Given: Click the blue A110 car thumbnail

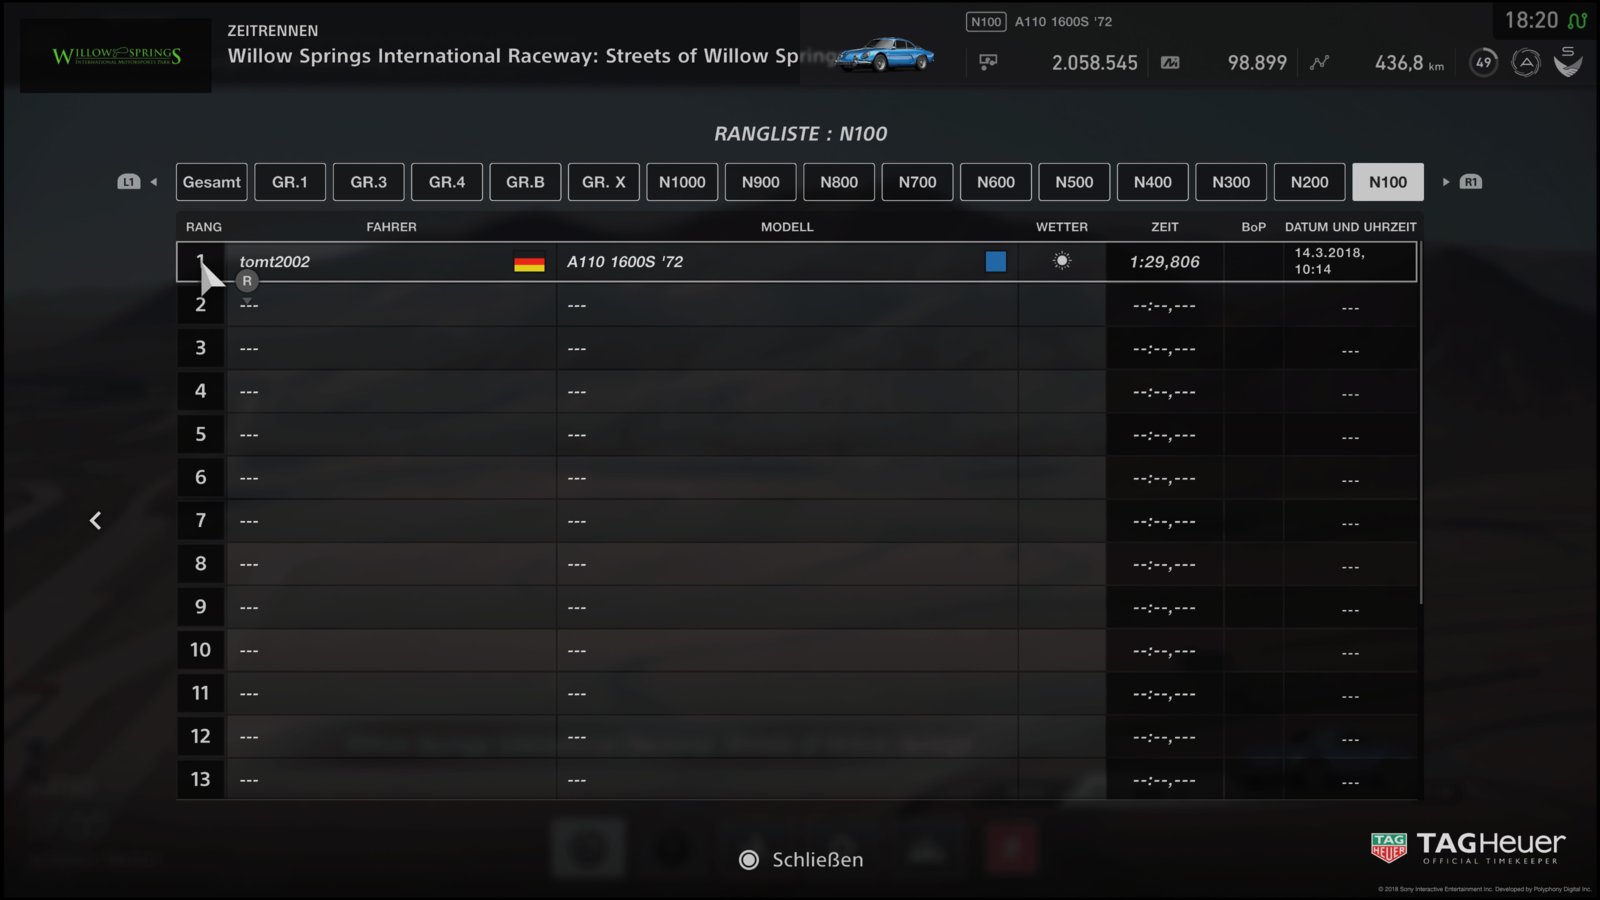Looking at the screenshot, I should pyautogui.click(x=886, y=54).
